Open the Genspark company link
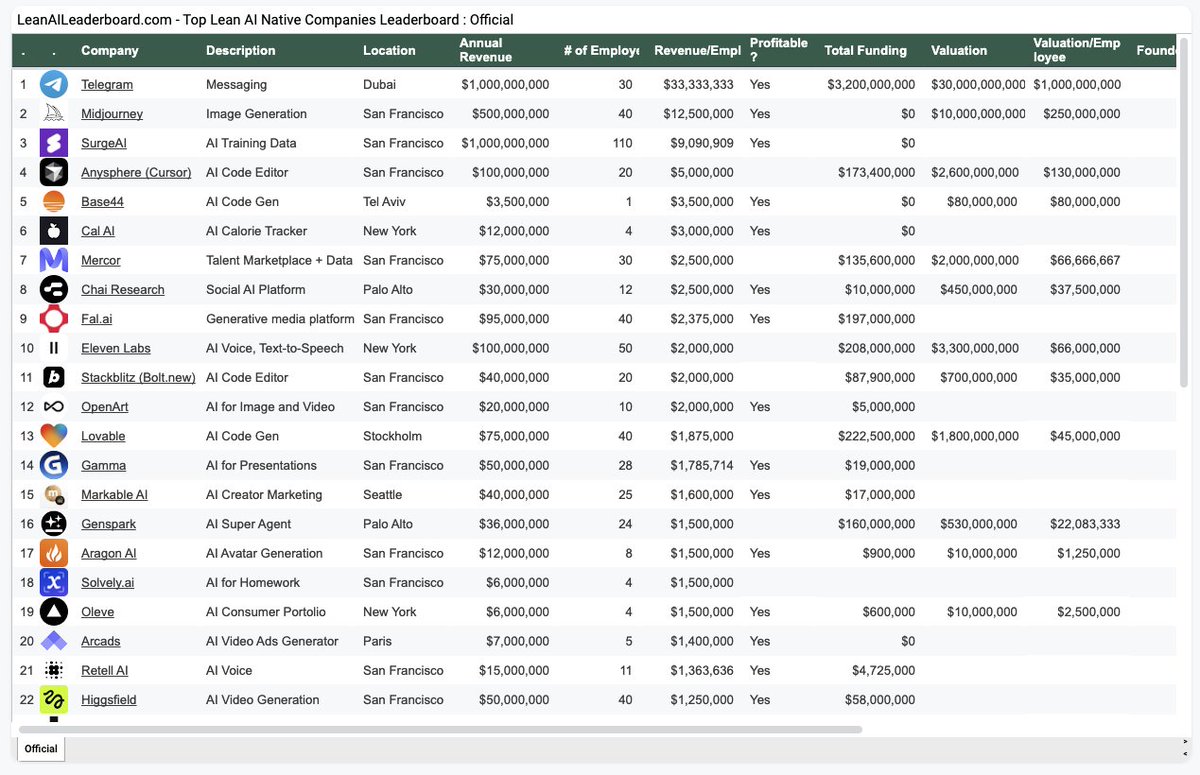Screen dimensions: 1200x775 tap(108, 524)
